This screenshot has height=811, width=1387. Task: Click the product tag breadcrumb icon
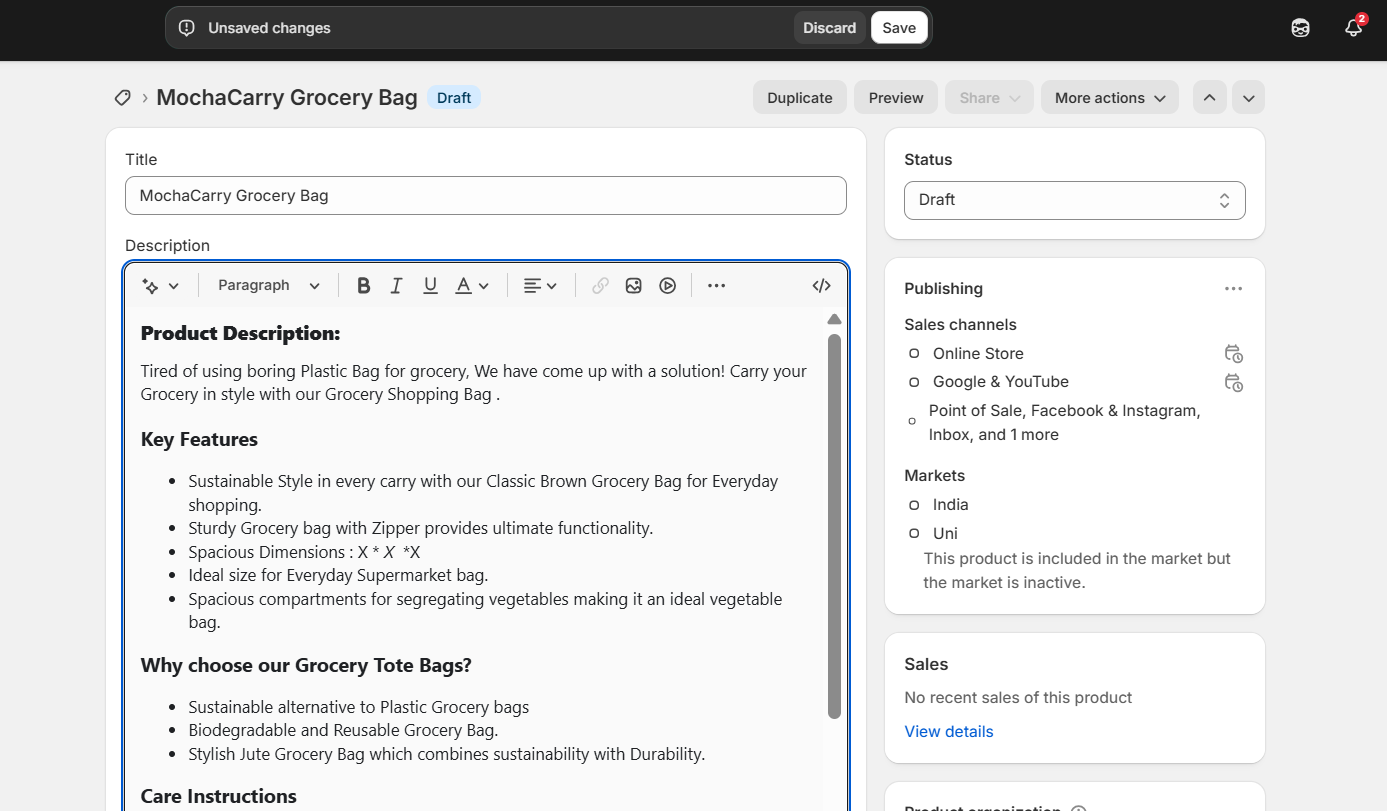pyautogui.click(x=122, y=97)
